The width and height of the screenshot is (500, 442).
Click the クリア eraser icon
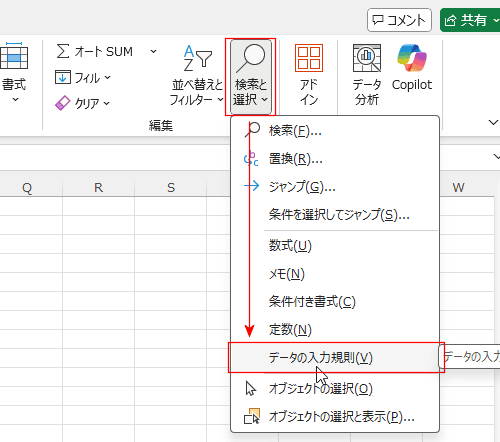62,103
